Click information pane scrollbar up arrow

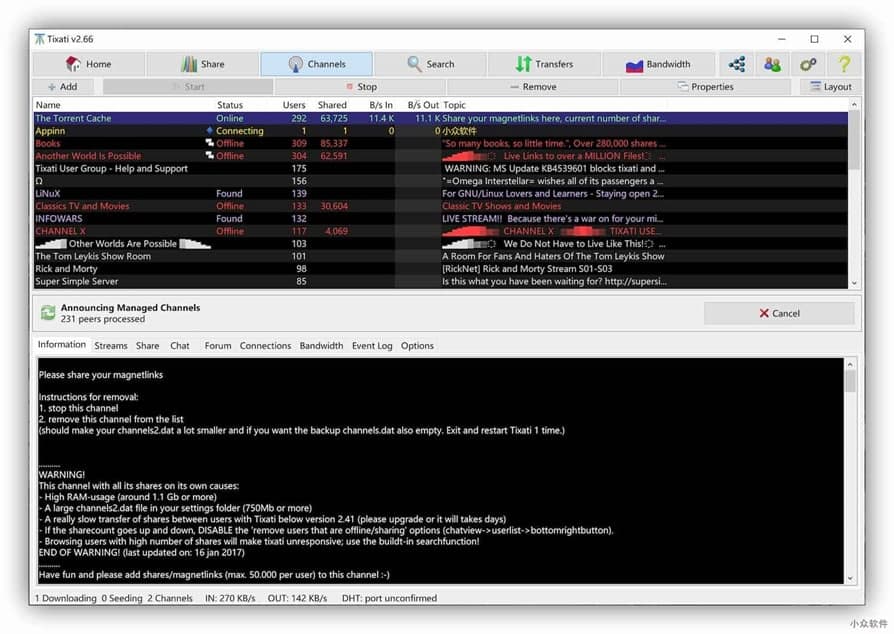click(850, 364)
